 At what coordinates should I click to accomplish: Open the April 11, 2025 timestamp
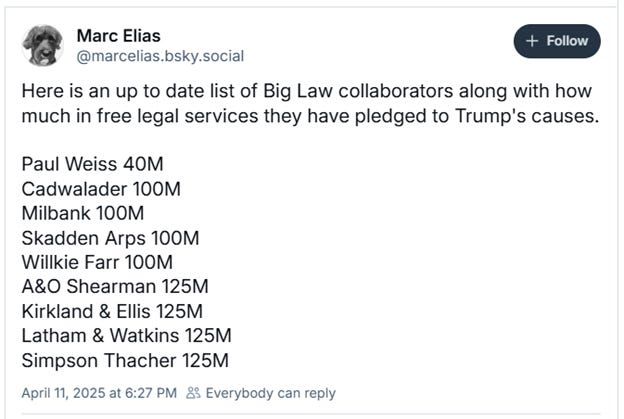click(99, 393)
